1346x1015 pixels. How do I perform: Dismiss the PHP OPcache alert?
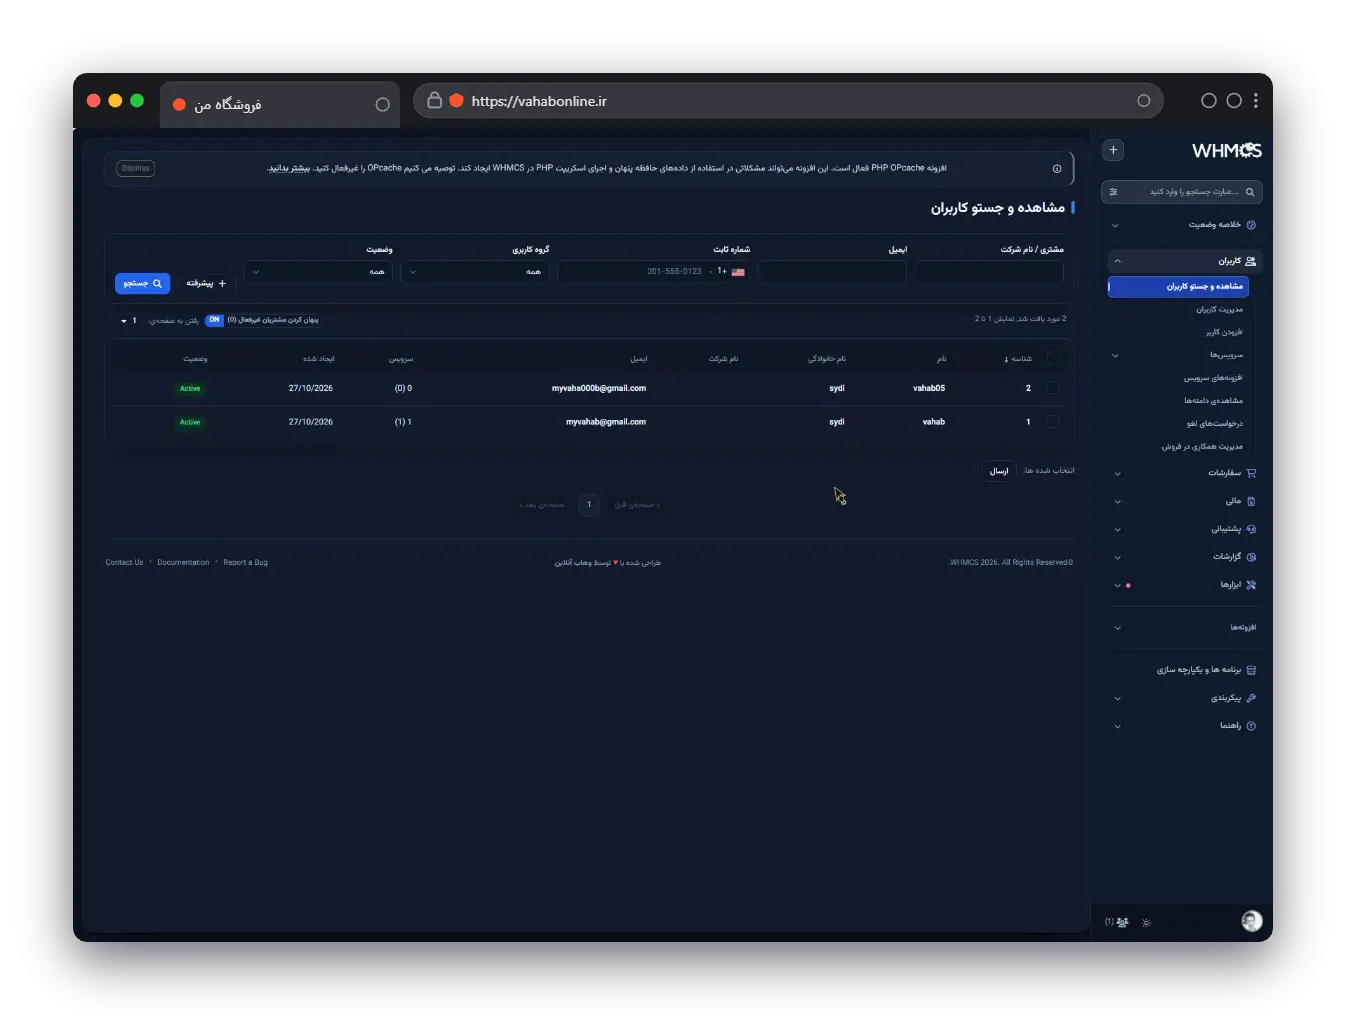[x=136, y=169]
